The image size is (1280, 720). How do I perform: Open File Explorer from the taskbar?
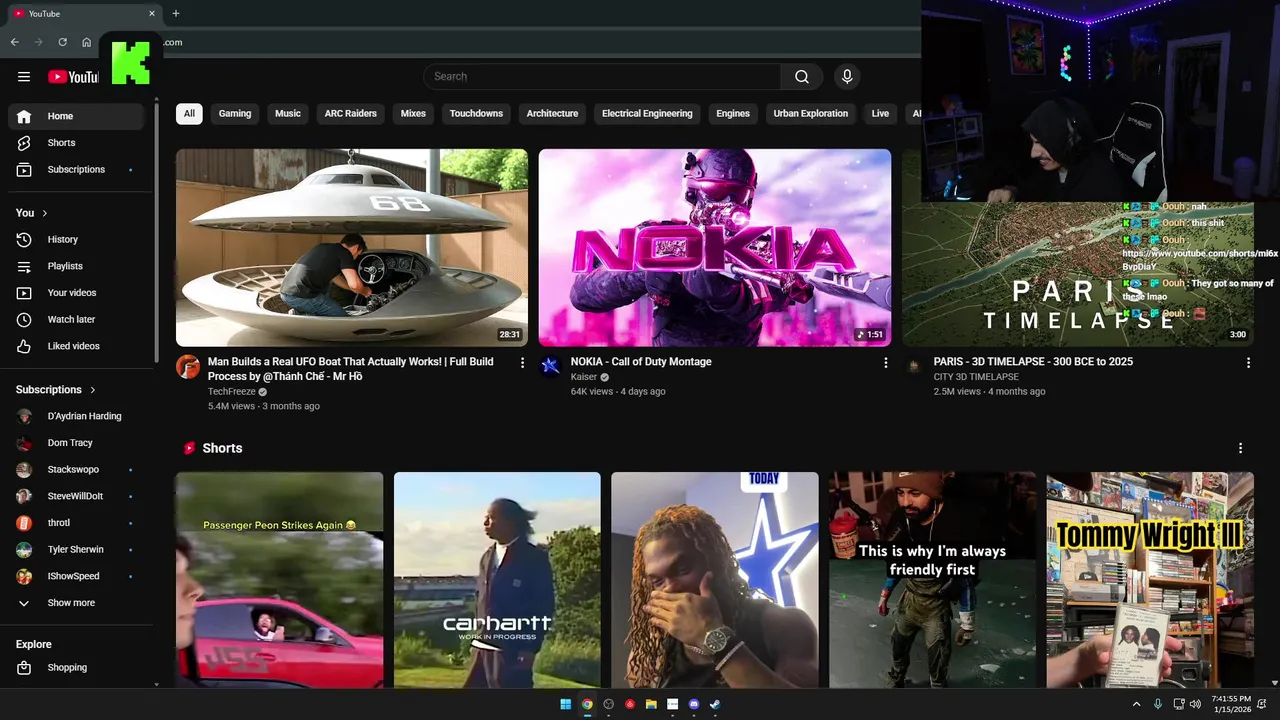tap(651, 704)
